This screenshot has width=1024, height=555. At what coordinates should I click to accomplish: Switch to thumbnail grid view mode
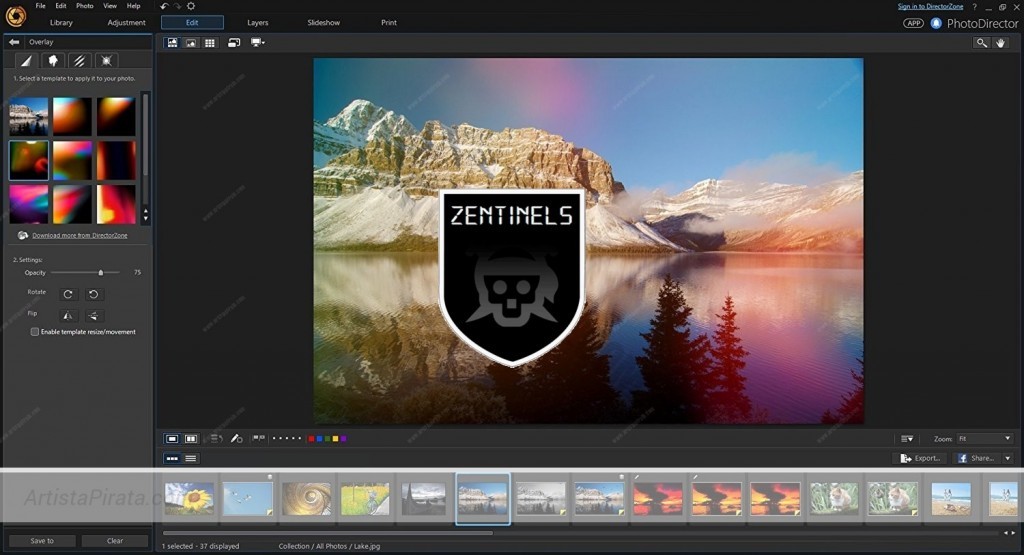pyautogui.click(x=209, y=43)
